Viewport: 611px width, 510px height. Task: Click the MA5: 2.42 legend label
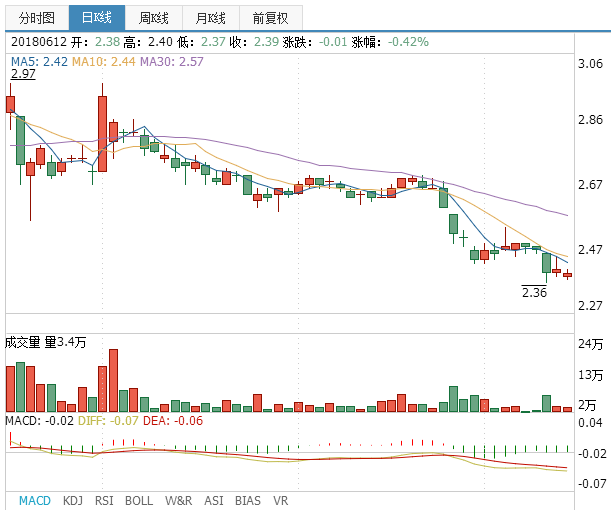(x=39, y=62)
